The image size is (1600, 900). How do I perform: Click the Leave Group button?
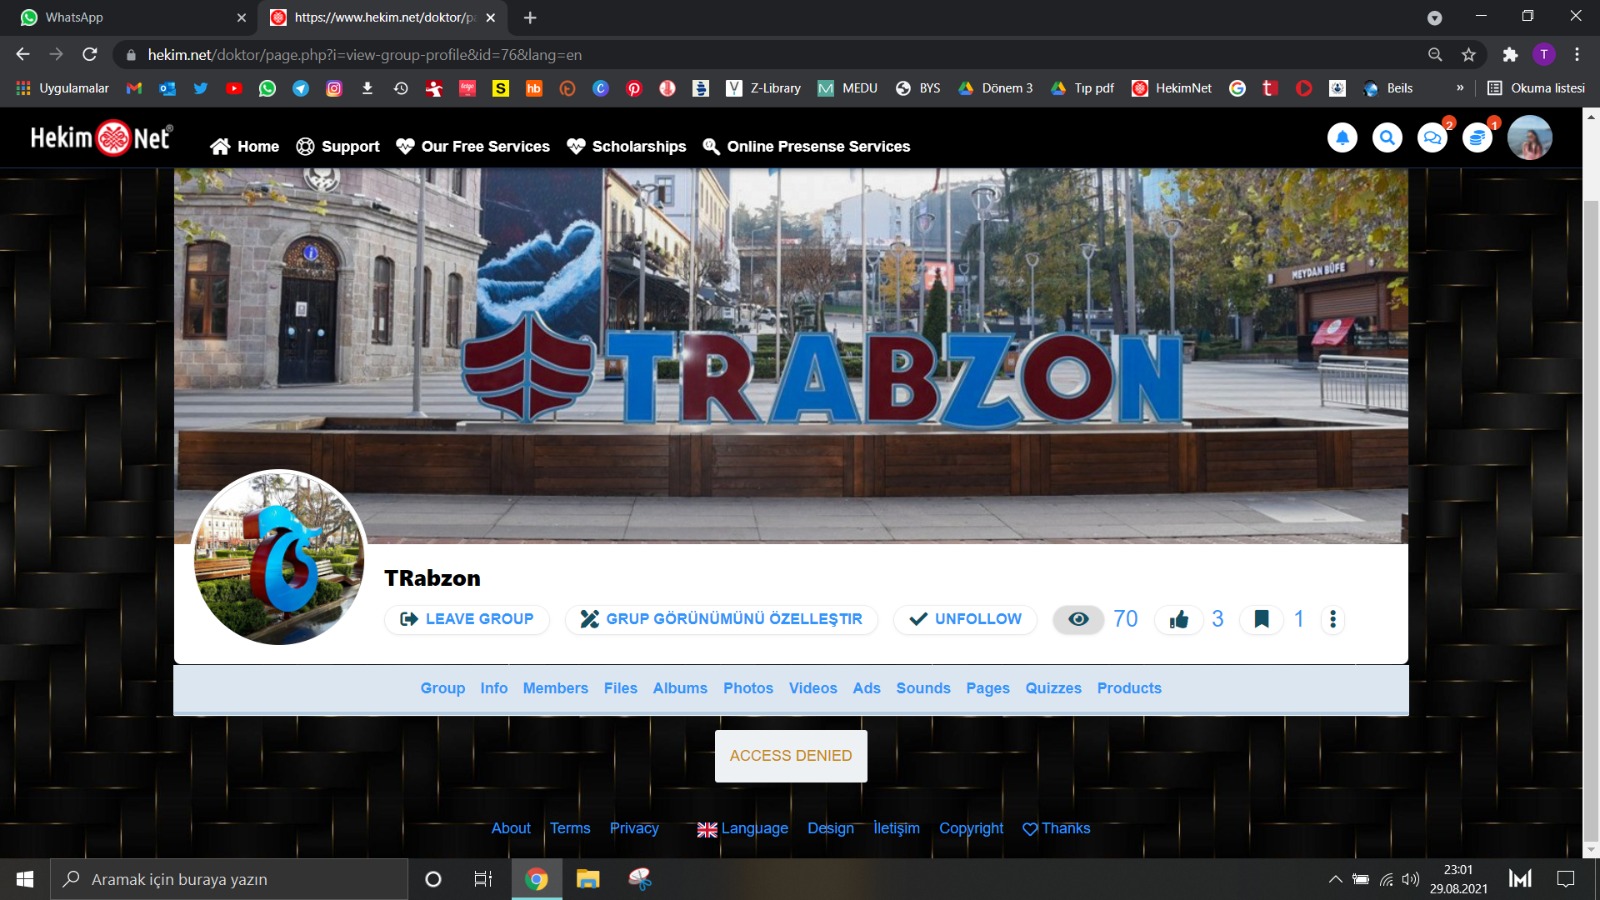(x=467, y=620)
